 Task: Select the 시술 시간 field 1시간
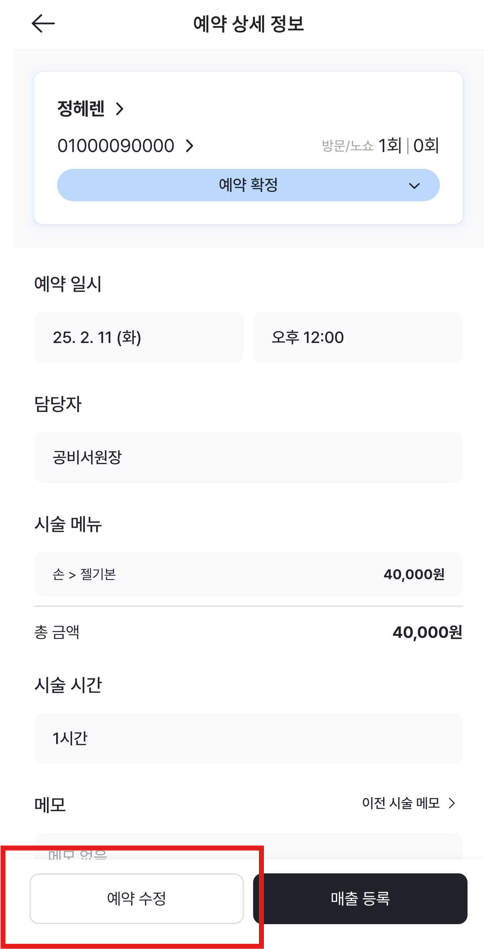coord(248,739)
